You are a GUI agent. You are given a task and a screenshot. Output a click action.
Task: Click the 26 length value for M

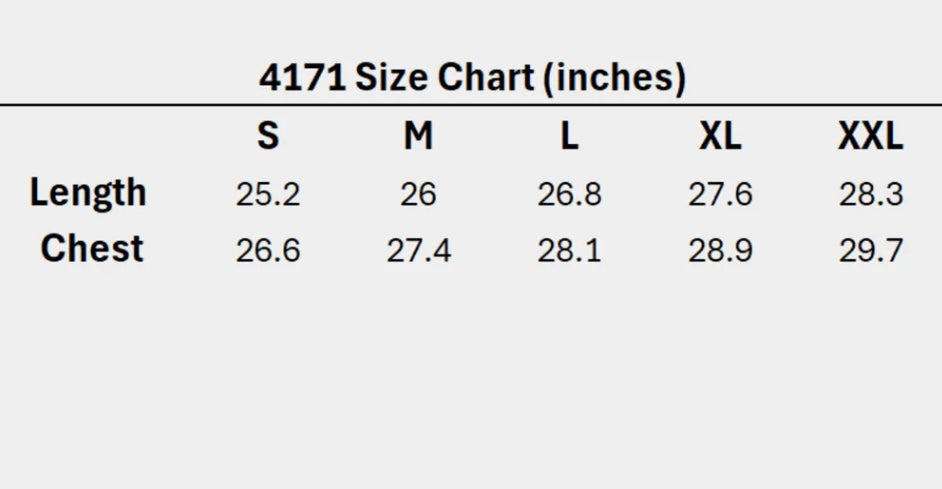[x=418, y=194]
